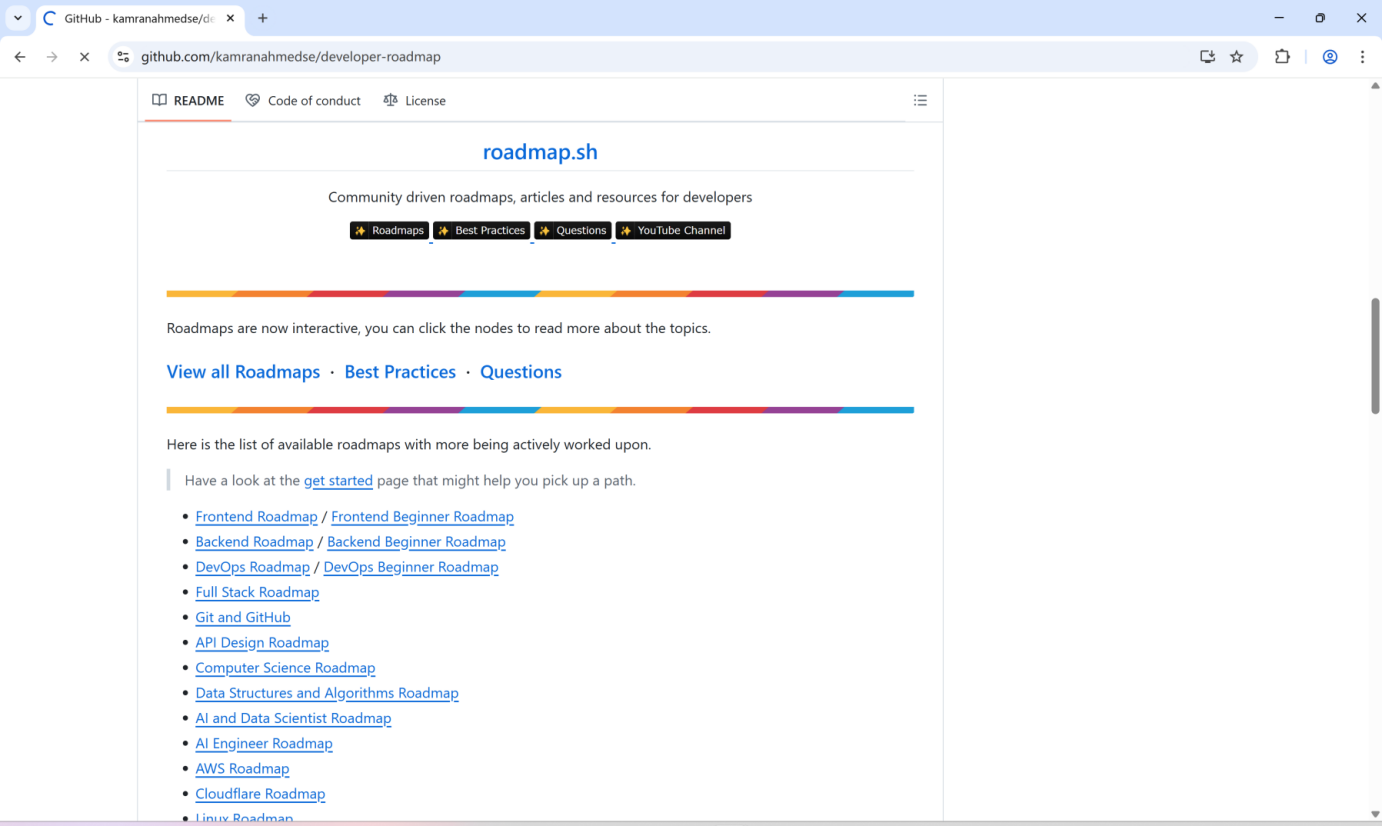Go back to the previous page
The width and height of the screenshot is (1382, 826).
click(20, 57)
